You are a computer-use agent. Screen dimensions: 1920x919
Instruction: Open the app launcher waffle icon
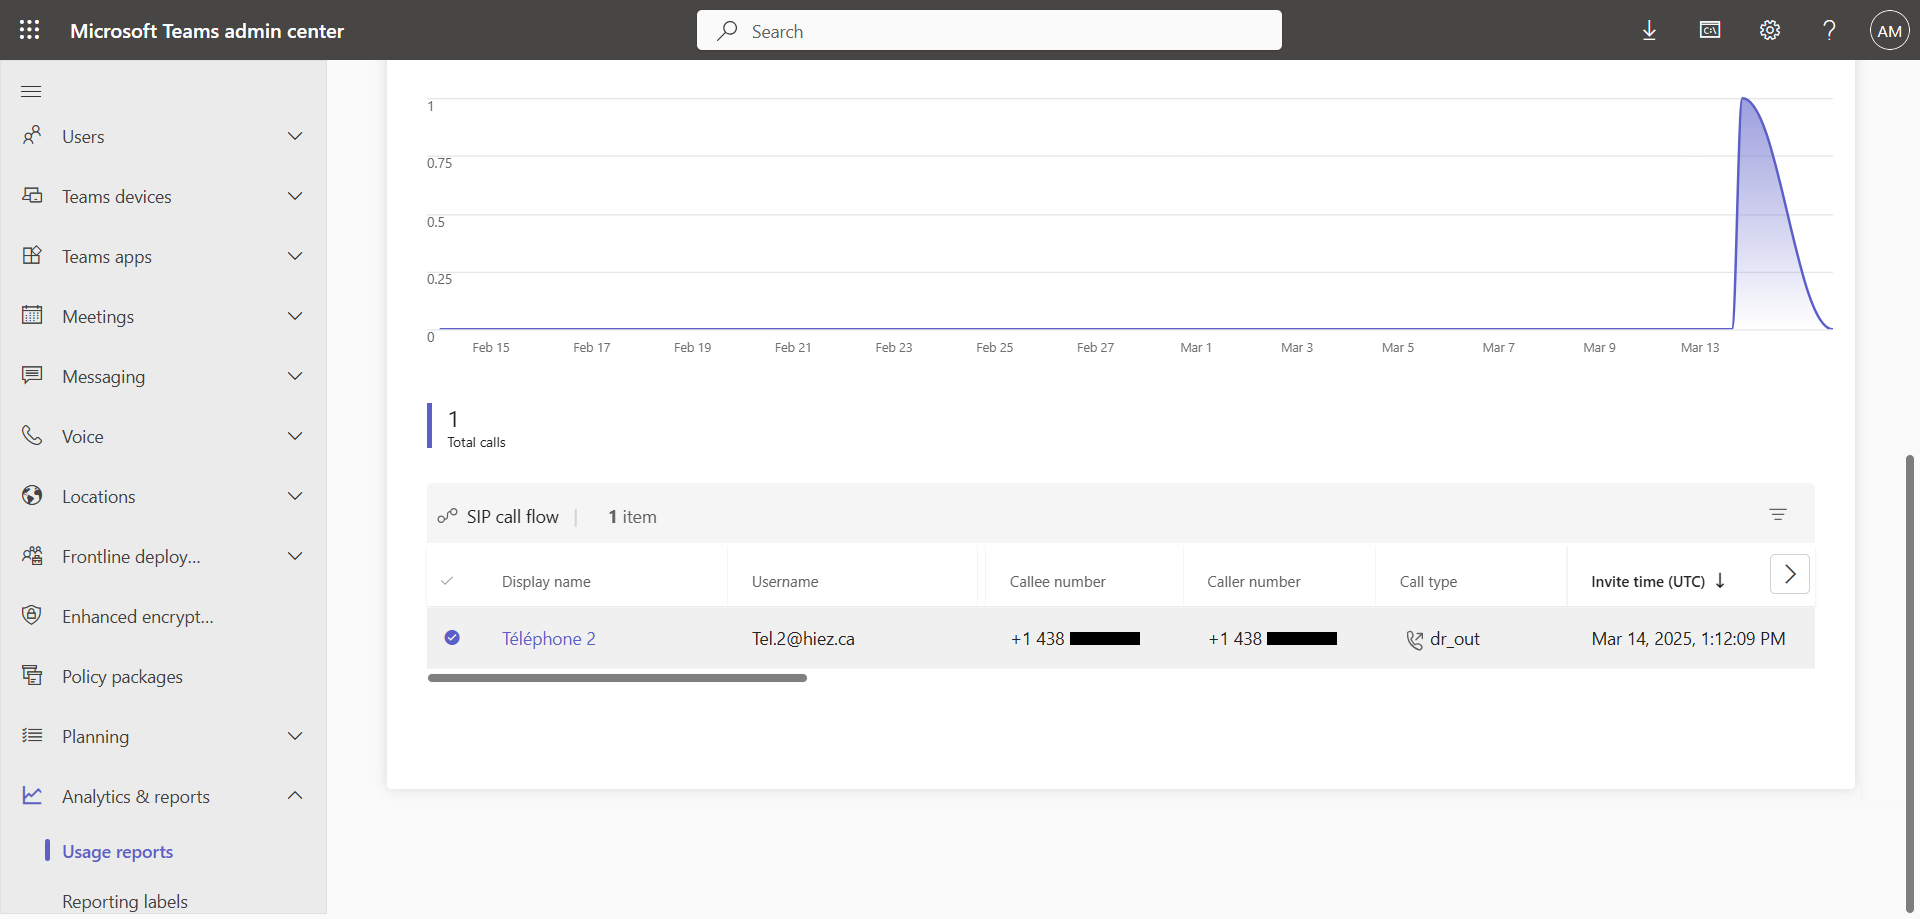click(30, 30)
